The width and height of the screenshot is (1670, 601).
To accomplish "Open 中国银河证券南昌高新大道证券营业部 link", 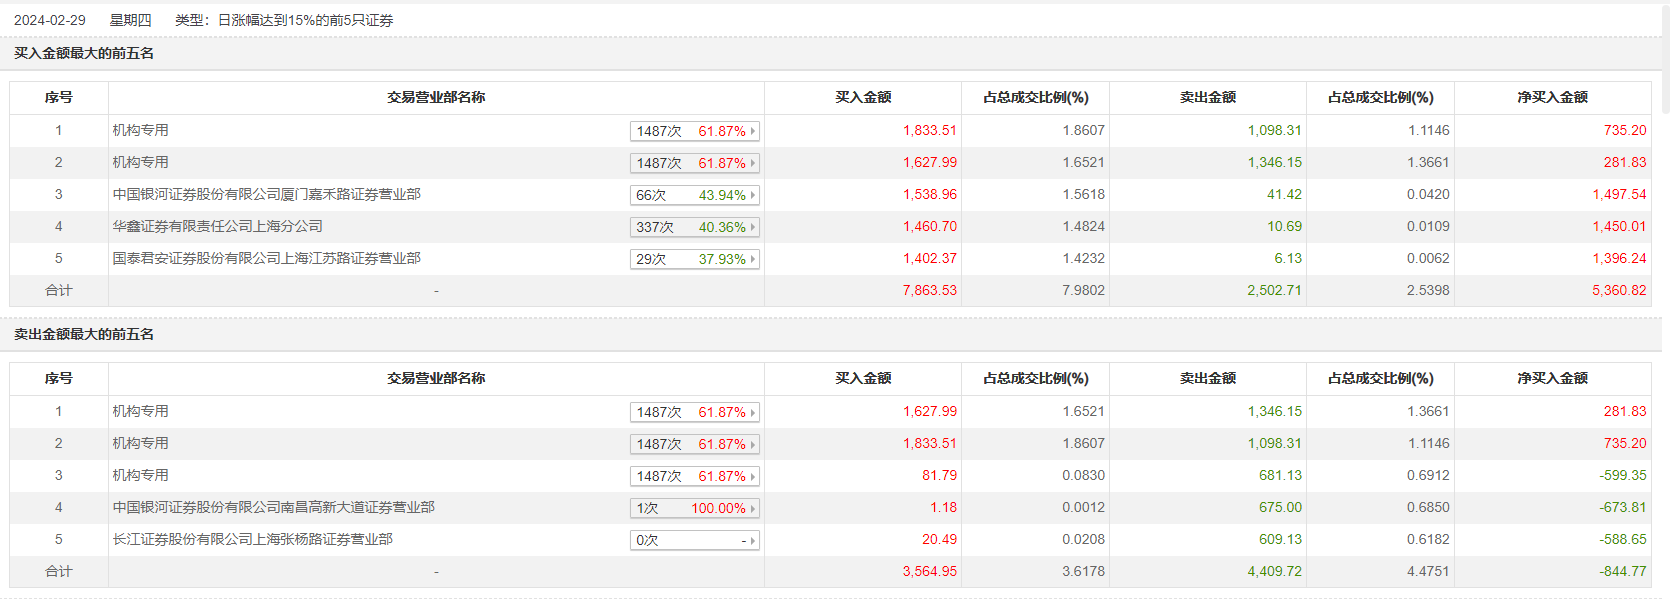I will coord(273,507).
